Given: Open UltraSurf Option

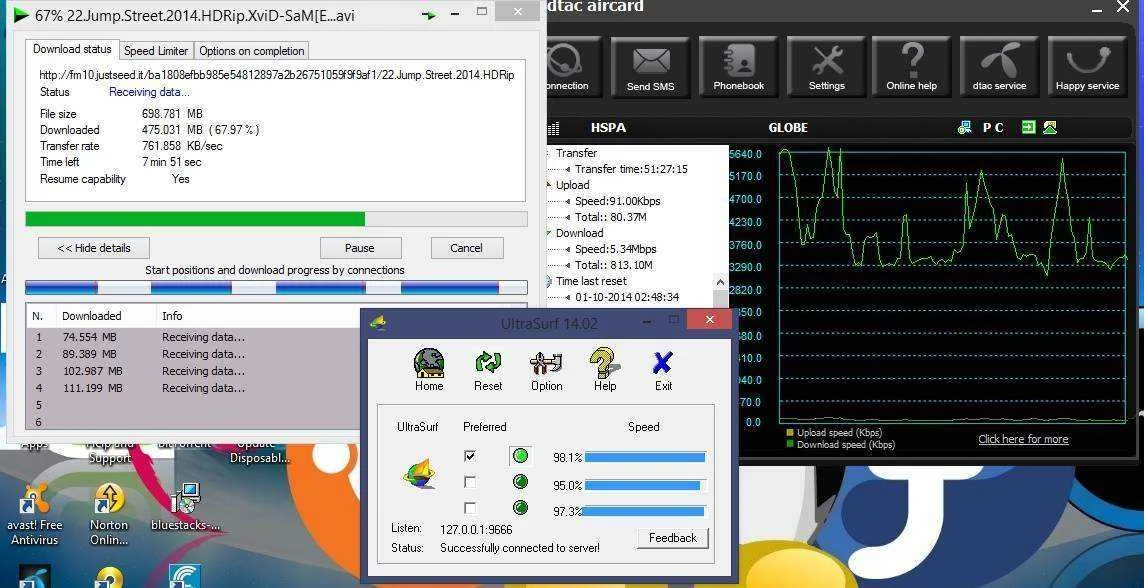Looking at the screenshot, I should point(546,370).
